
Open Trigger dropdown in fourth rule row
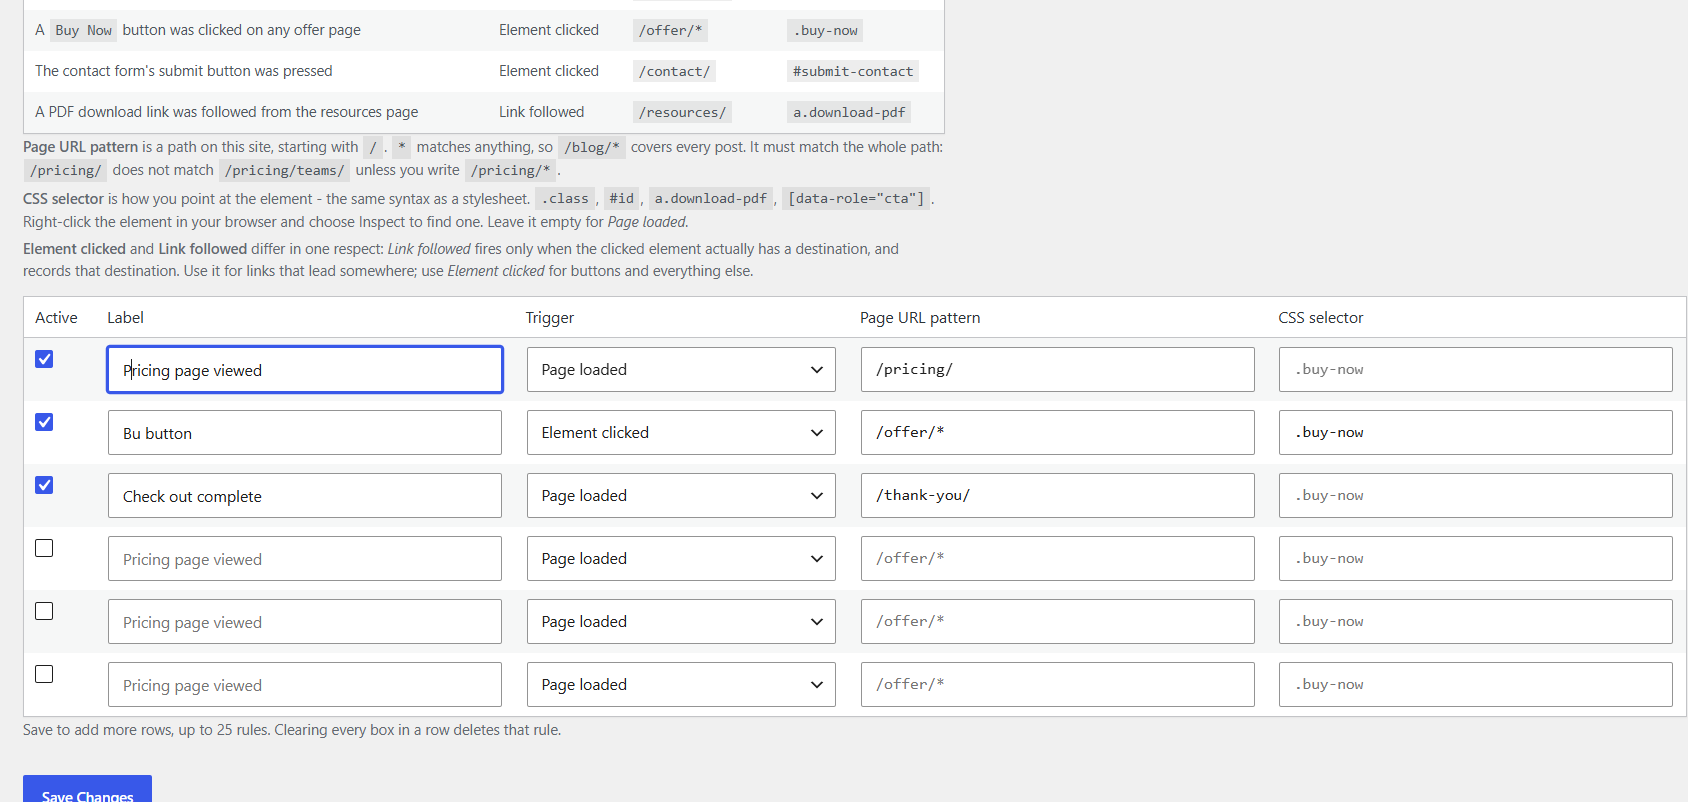tap(681, 559)
